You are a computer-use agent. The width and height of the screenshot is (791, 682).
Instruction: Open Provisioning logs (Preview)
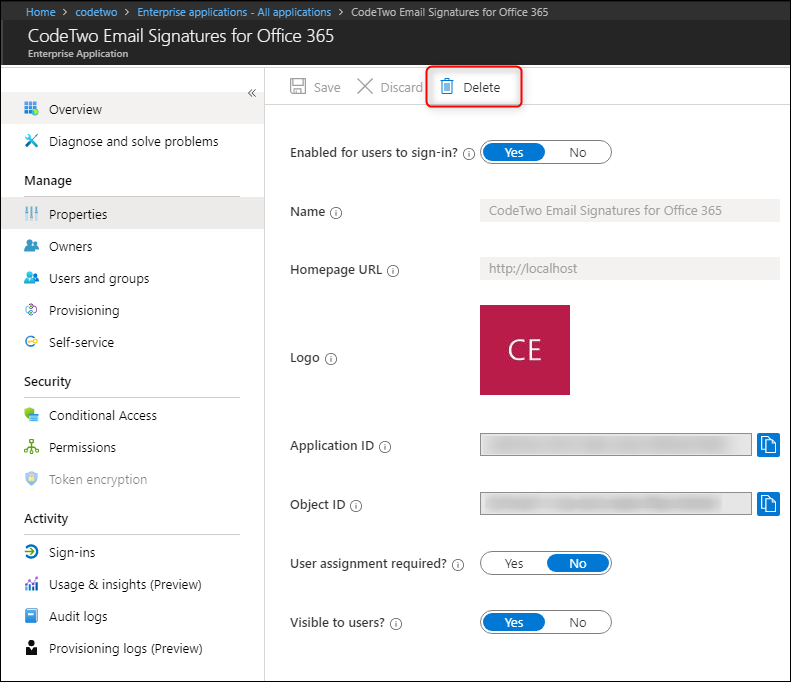point(133,648)
